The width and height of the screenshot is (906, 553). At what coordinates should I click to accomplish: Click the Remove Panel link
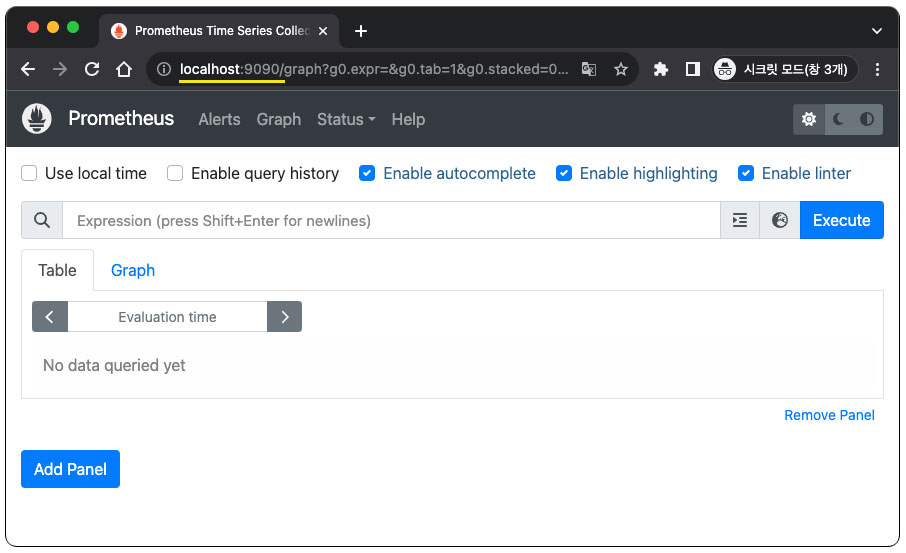(829, 415)
